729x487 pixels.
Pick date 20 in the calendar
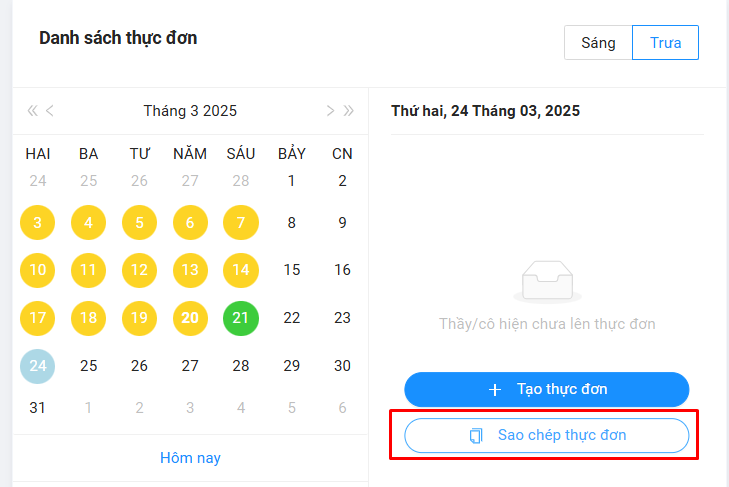pos(190,318)
